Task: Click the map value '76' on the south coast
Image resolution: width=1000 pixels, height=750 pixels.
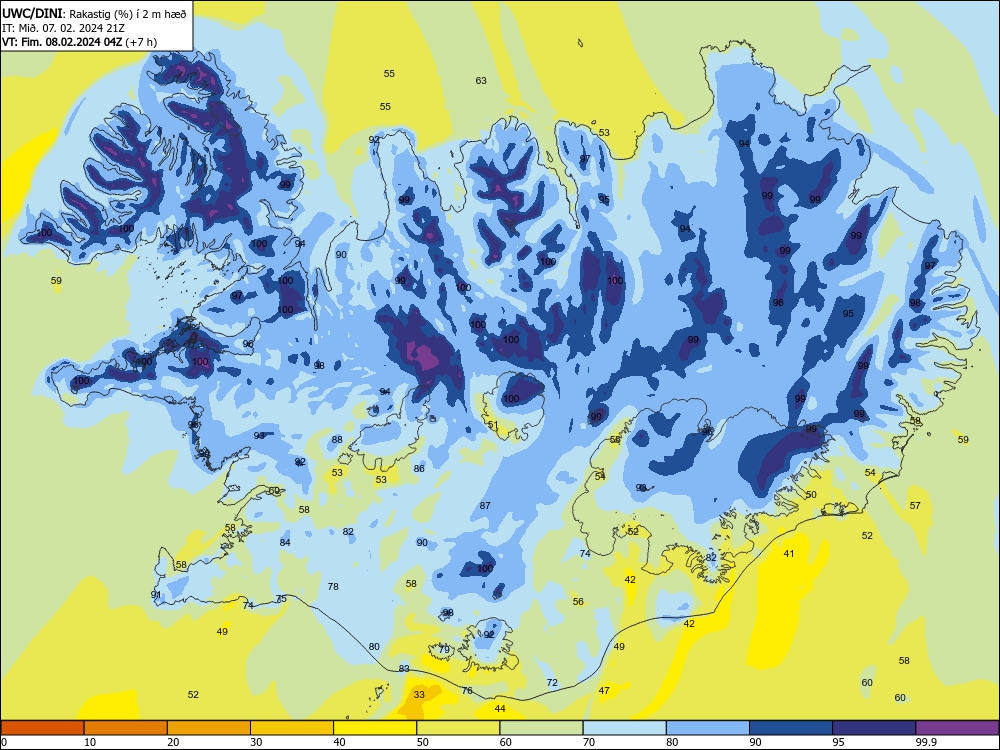Action: point(467,691)
